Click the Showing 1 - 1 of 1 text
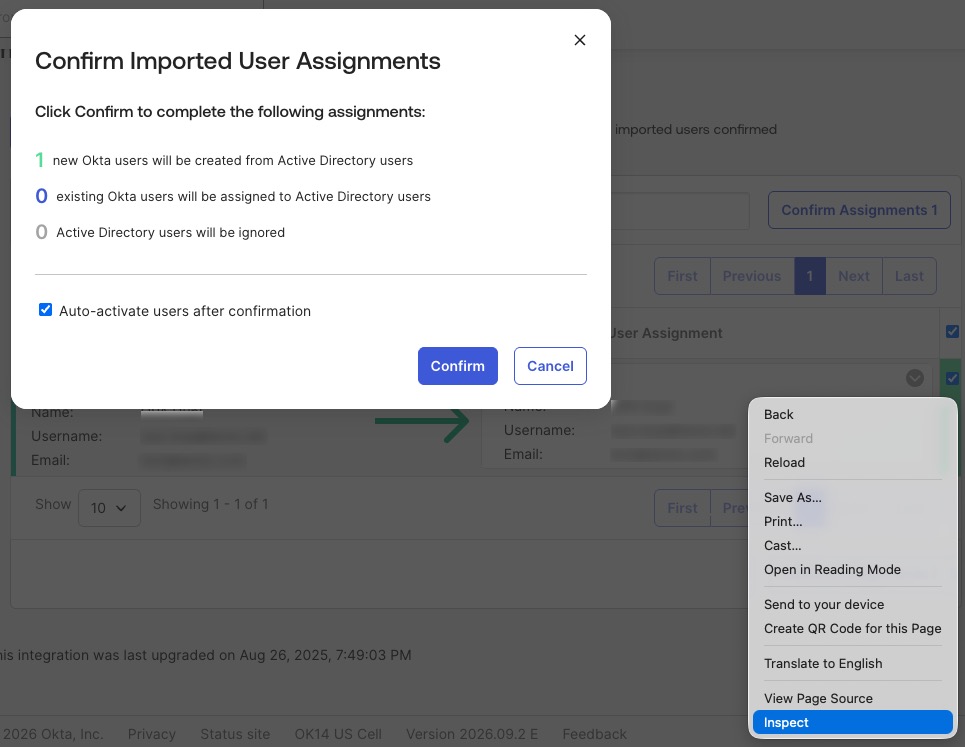 pos(210,505)
